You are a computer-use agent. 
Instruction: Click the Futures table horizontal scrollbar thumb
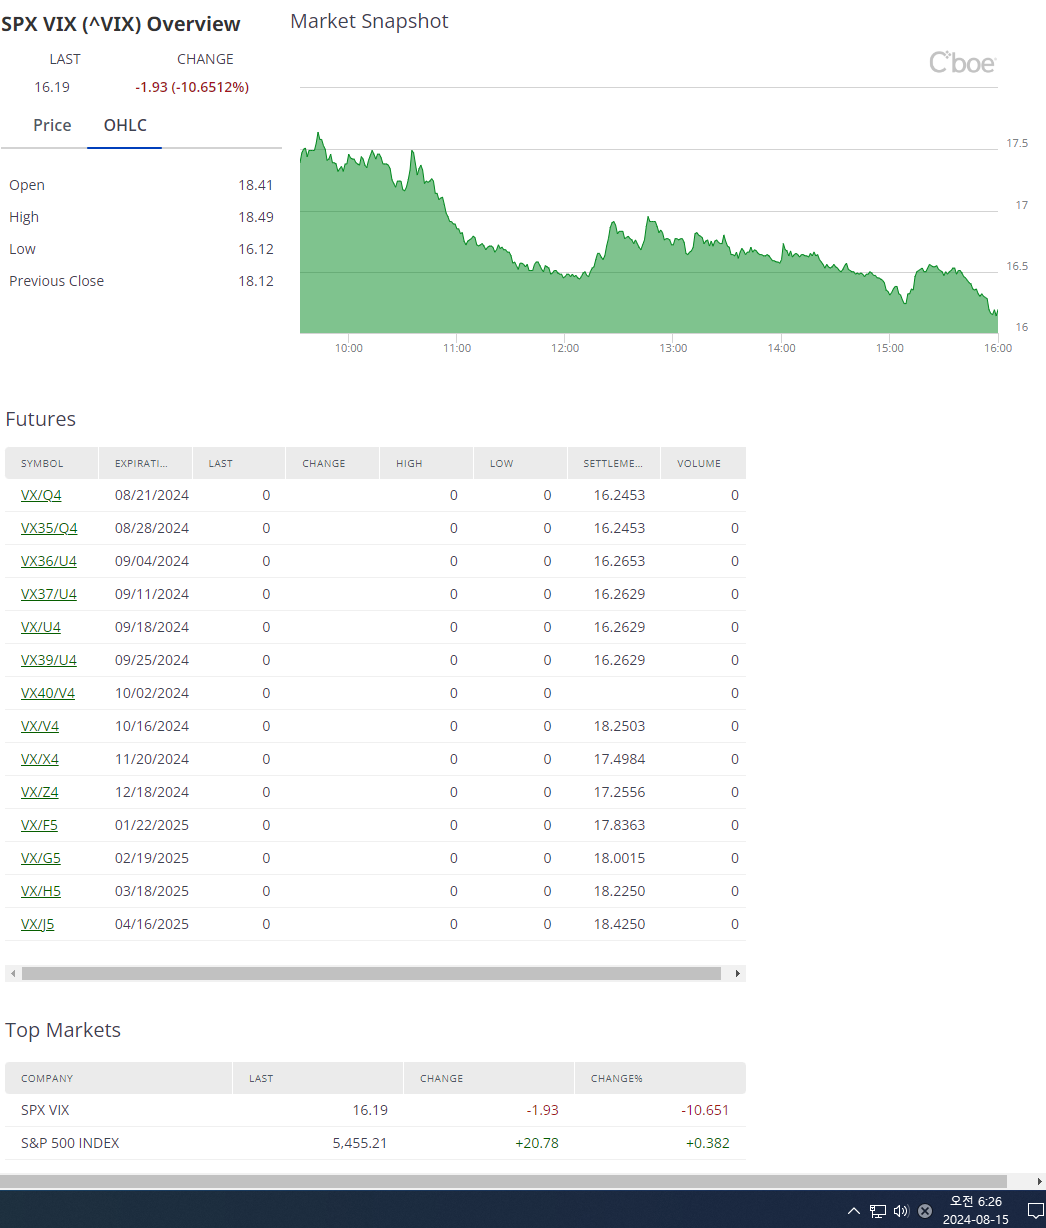coord(371,973)
